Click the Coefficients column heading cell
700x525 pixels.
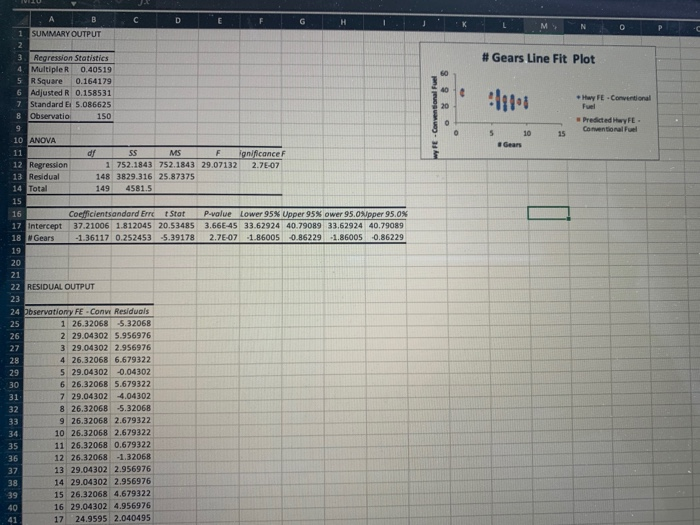point(90,214)
